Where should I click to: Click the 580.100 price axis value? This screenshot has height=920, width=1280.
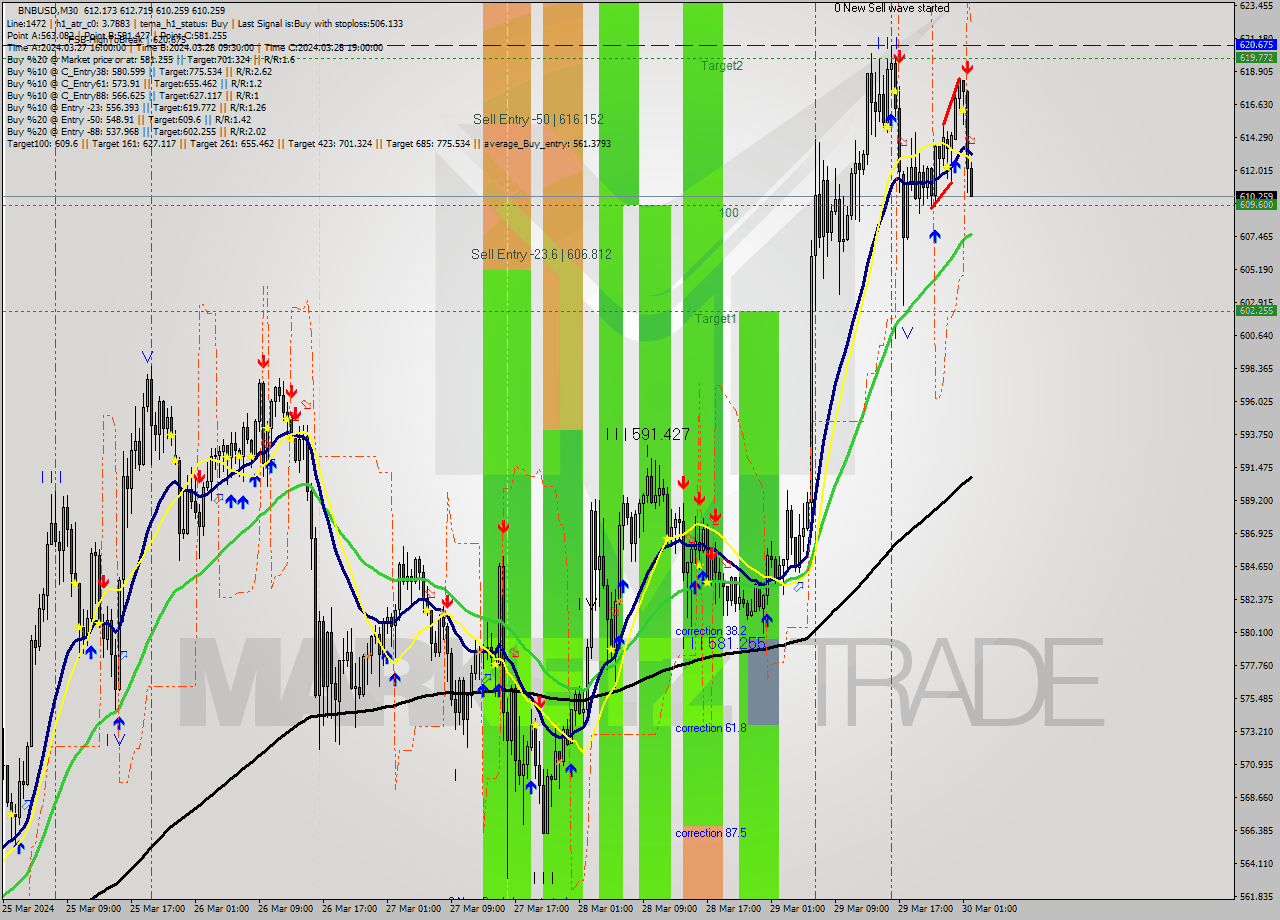point(1256,632)
